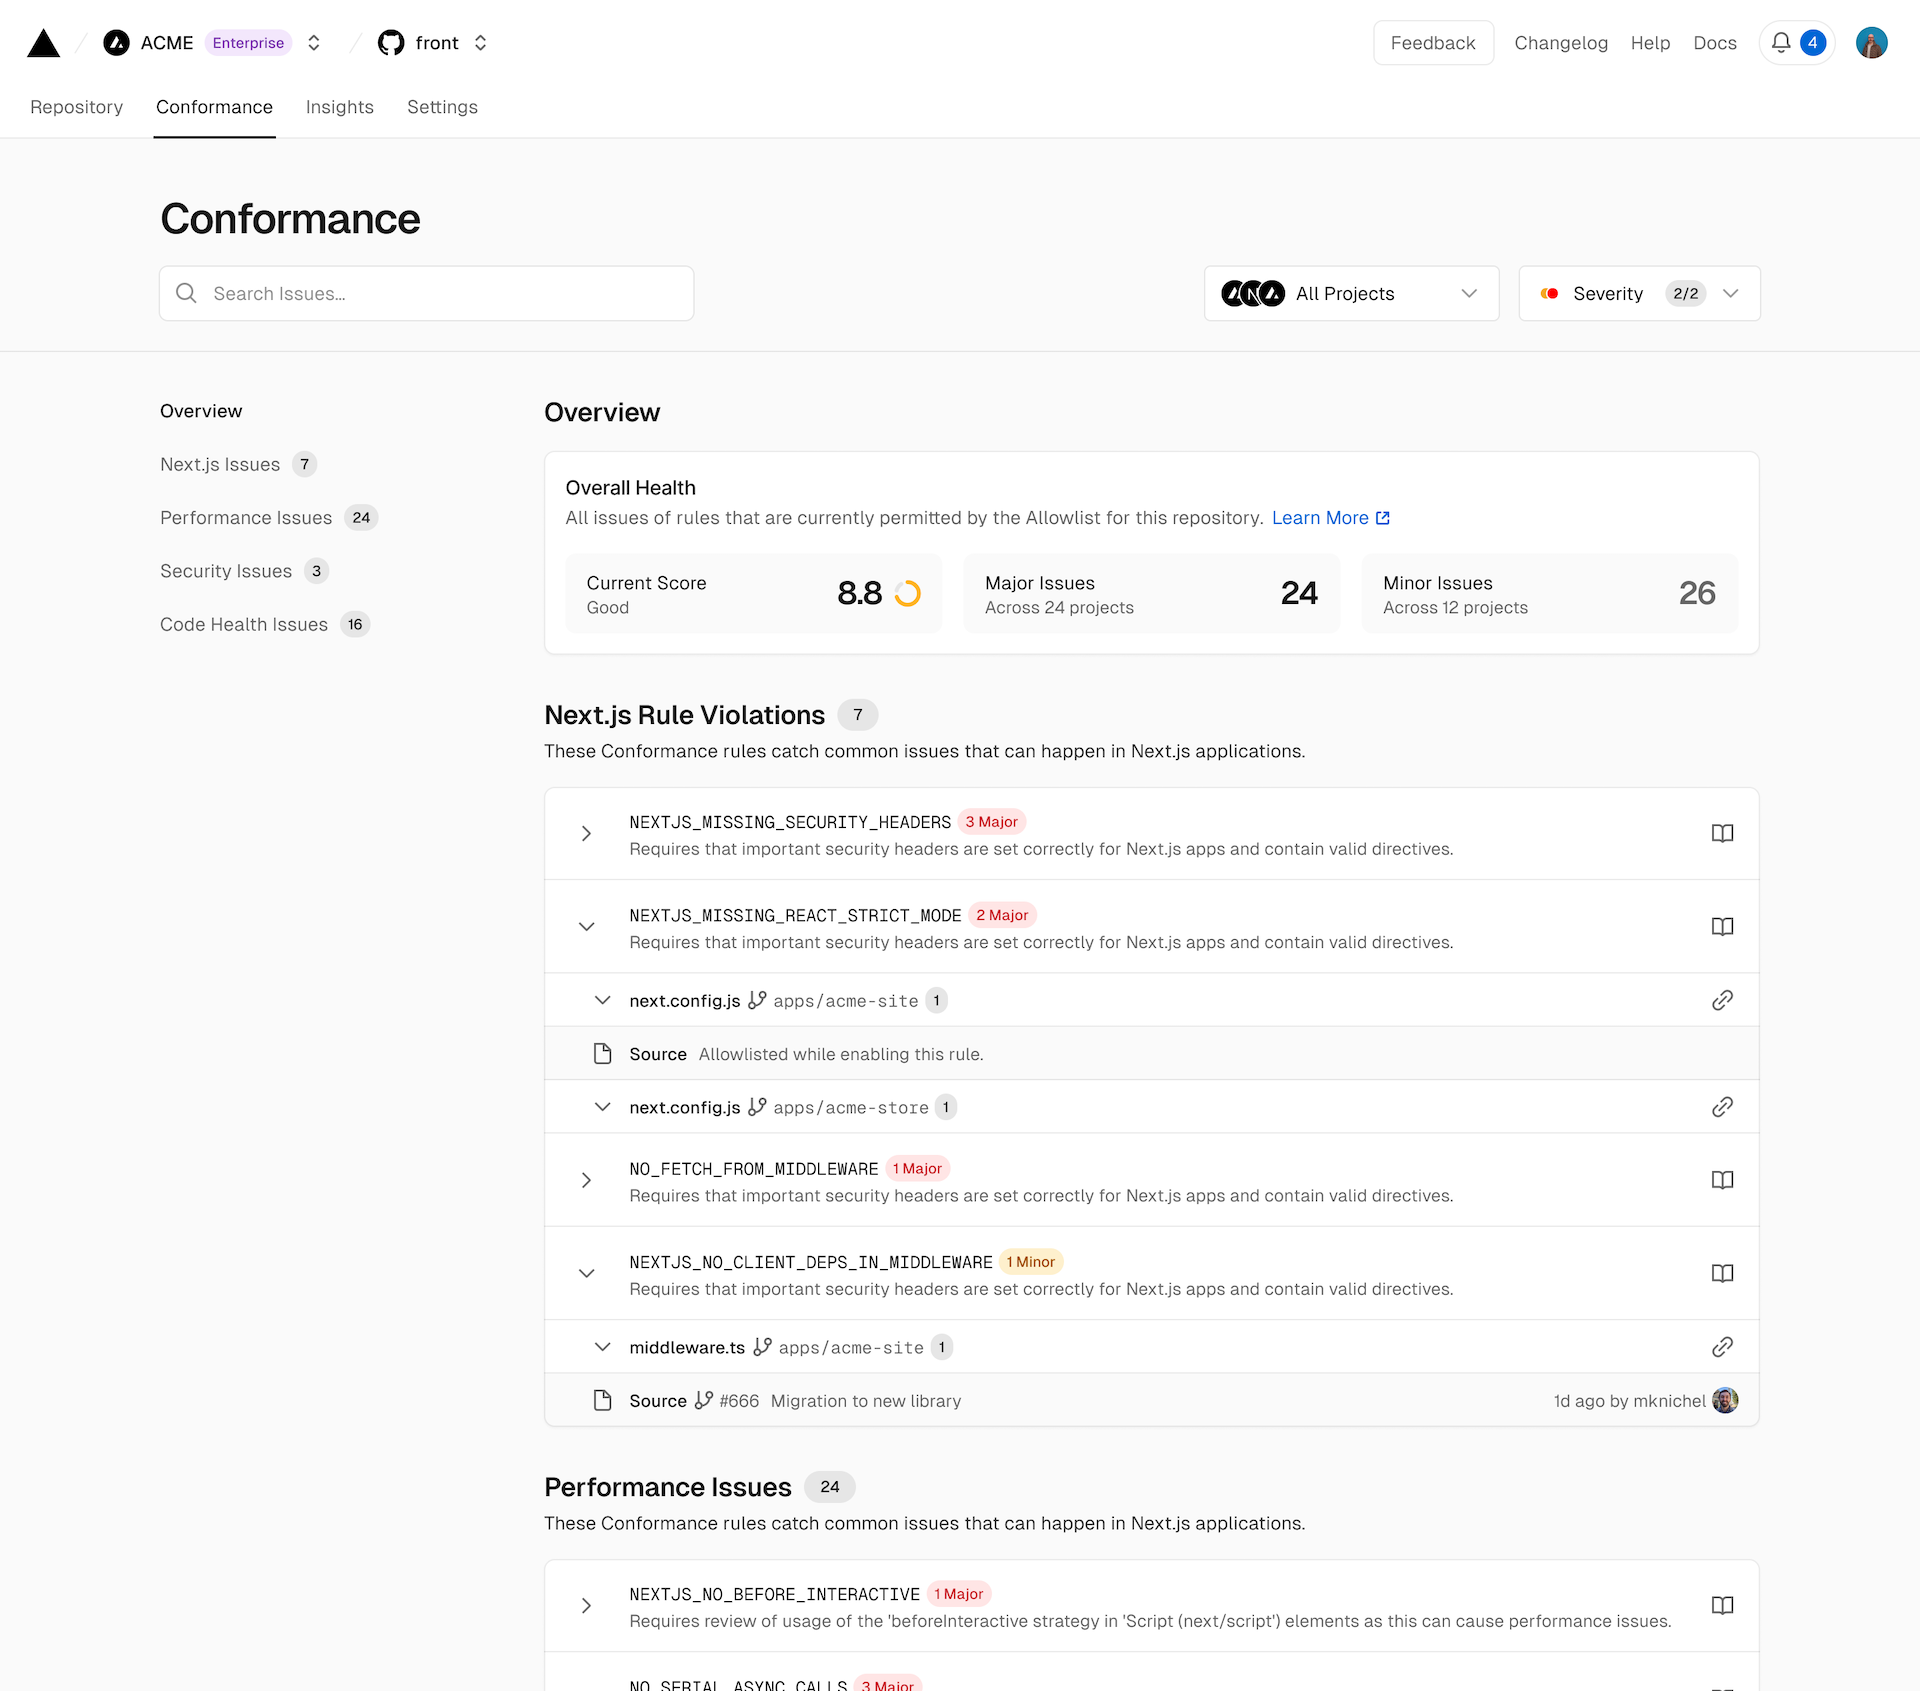Click mknichel's avatar in source row

click(1725, 1400)
